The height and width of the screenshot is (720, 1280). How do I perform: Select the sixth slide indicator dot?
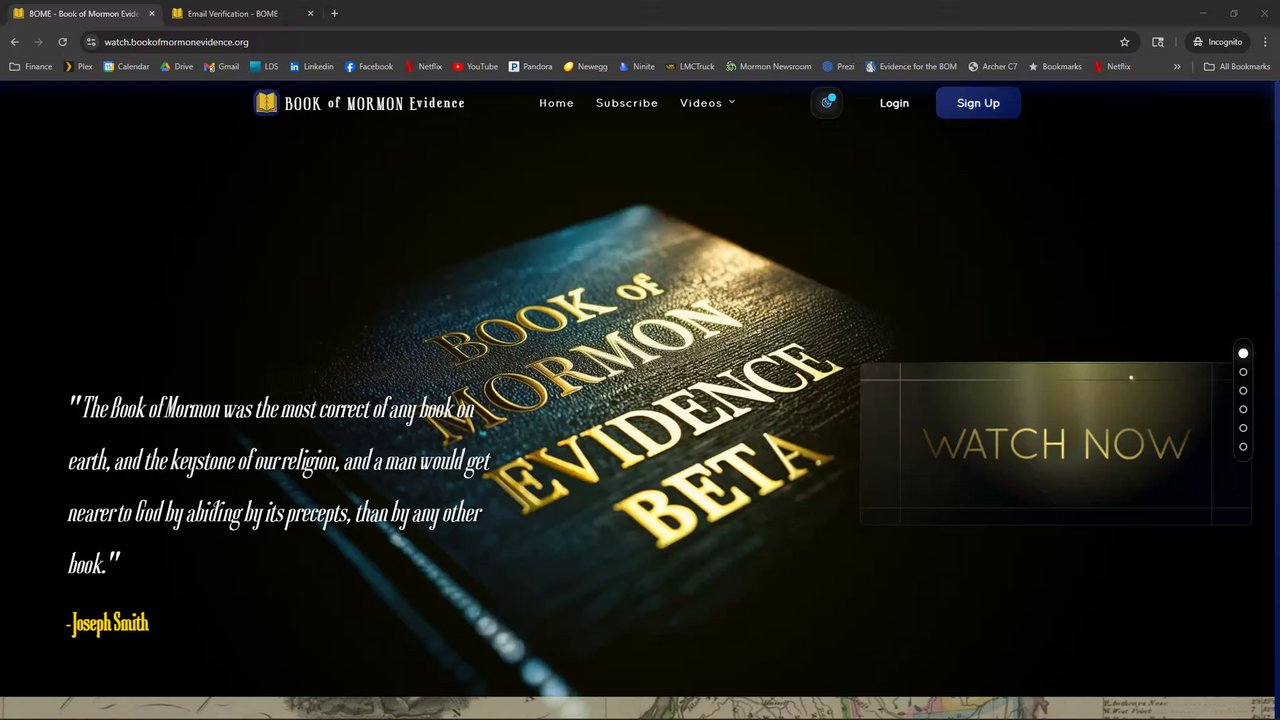pos(1243,447)
